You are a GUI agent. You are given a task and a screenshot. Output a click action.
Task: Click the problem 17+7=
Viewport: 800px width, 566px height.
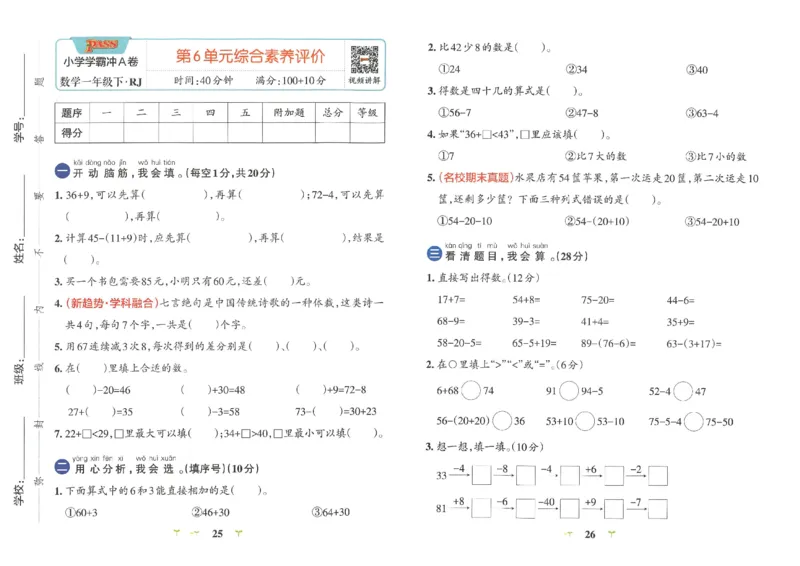pos(452,300)
